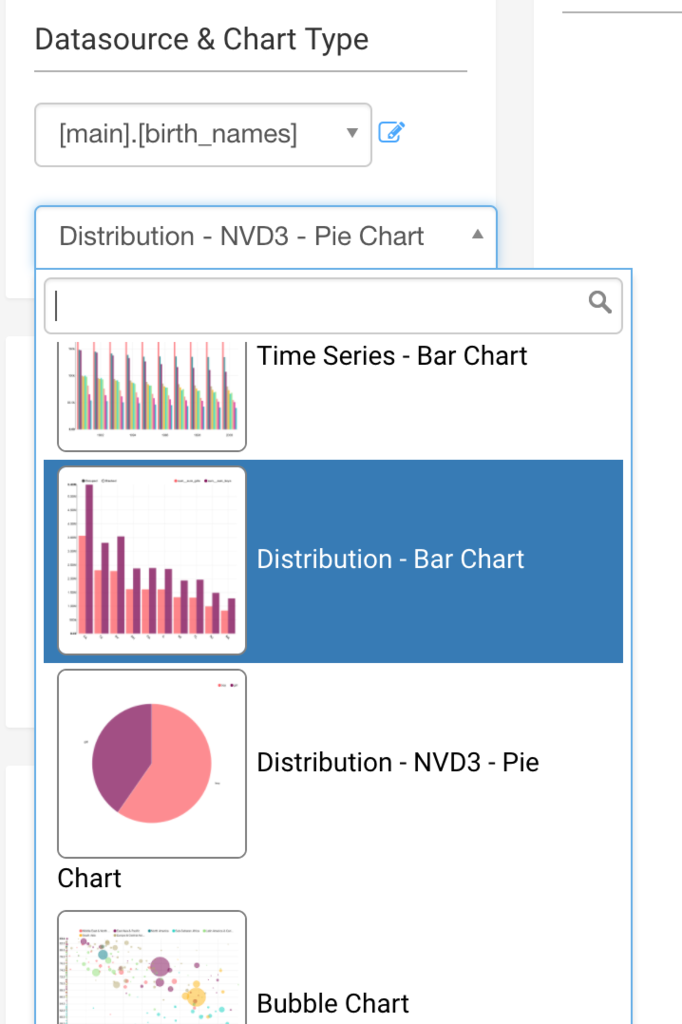This screenshot has width=682, height=1024.
Task: Select Distribution - NVD3 - Pie Chart option
Action: point(333,782)
